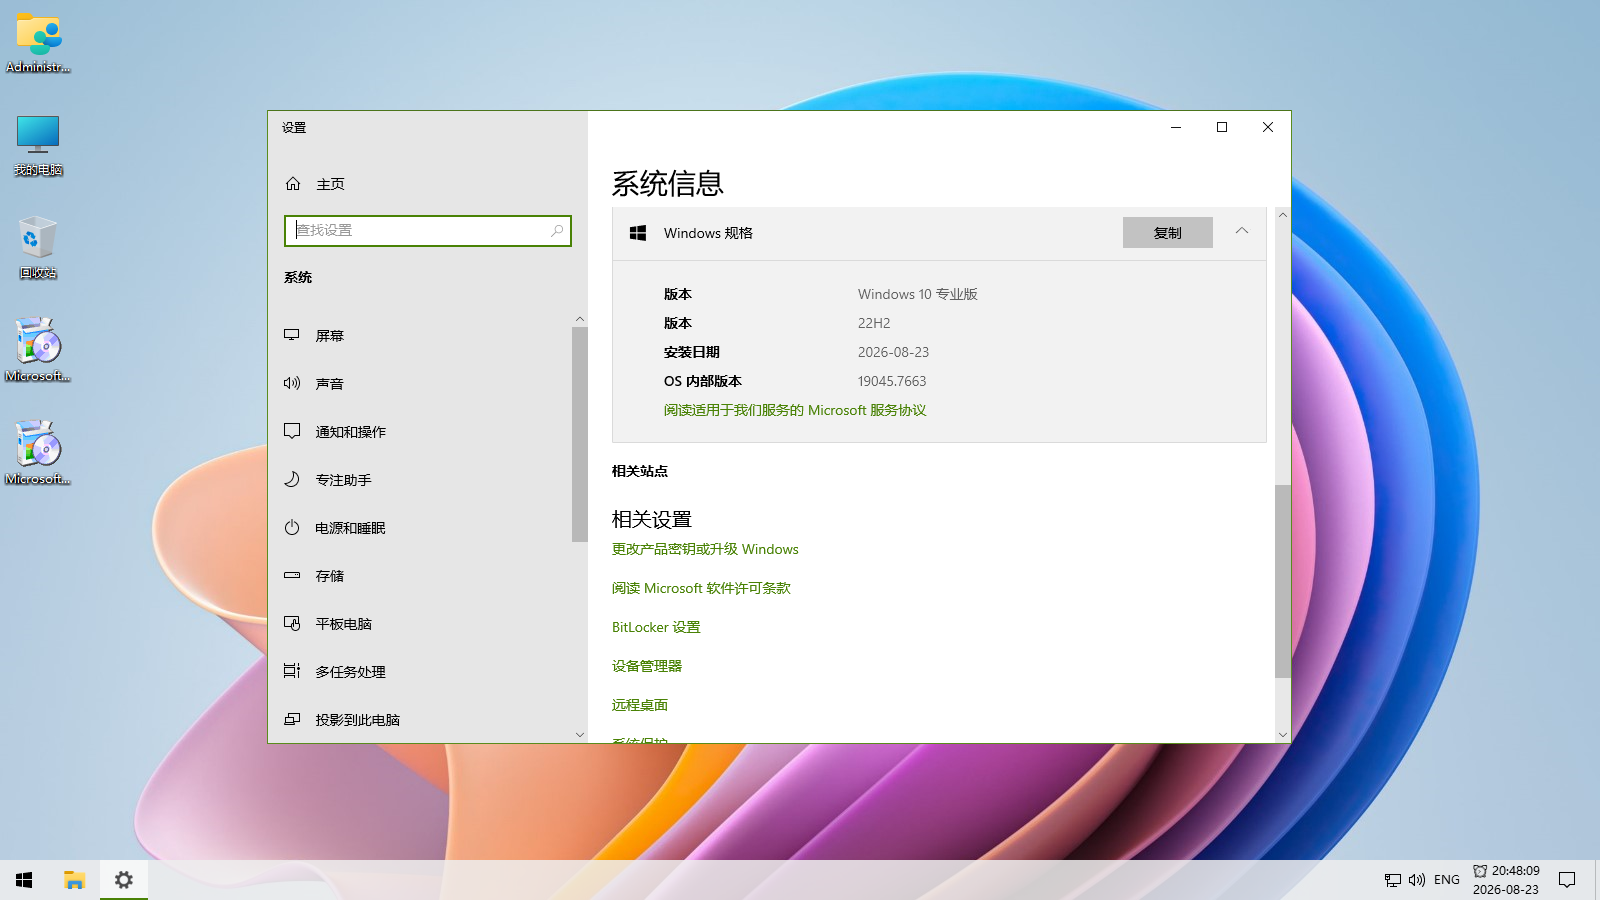1600x900 pixels.
Task: Open the 投影到此电脑 settings page
Action: 420,719
